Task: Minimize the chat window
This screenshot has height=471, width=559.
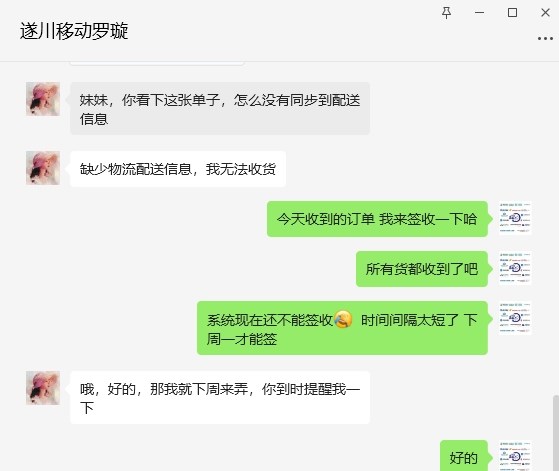Action: [479, 13]
